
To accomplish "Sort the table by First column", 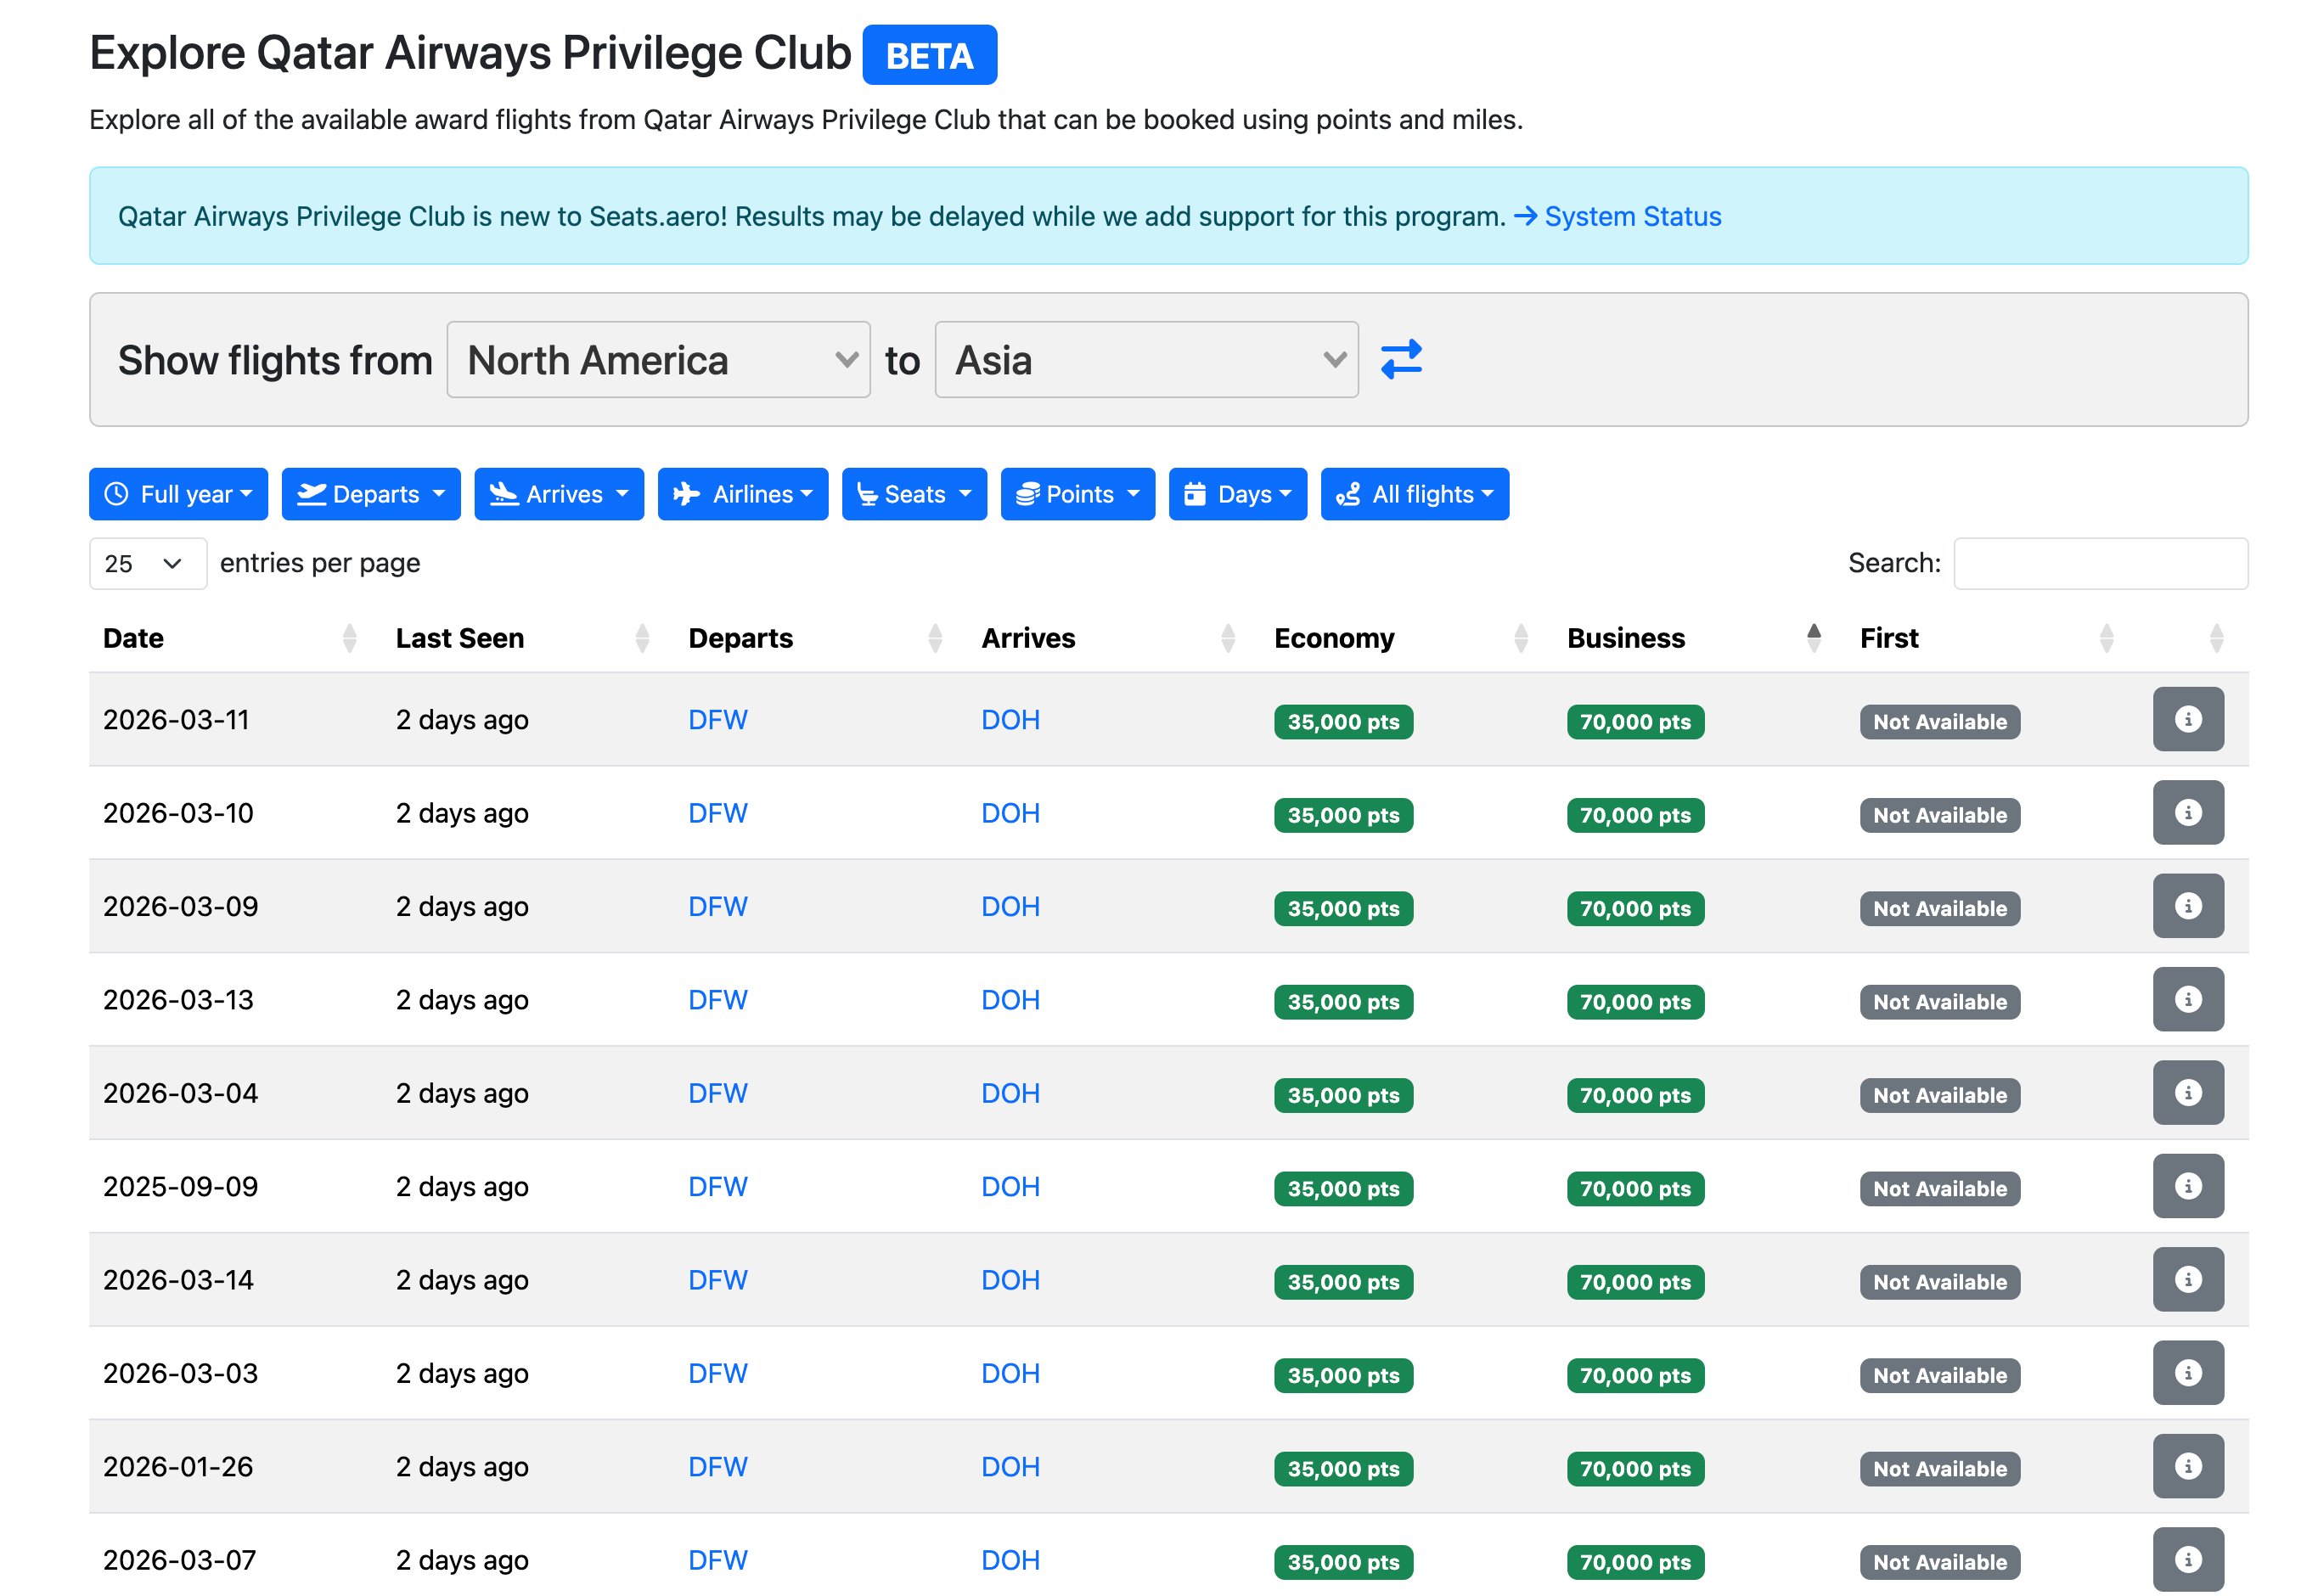I will tap(1888, 638).
